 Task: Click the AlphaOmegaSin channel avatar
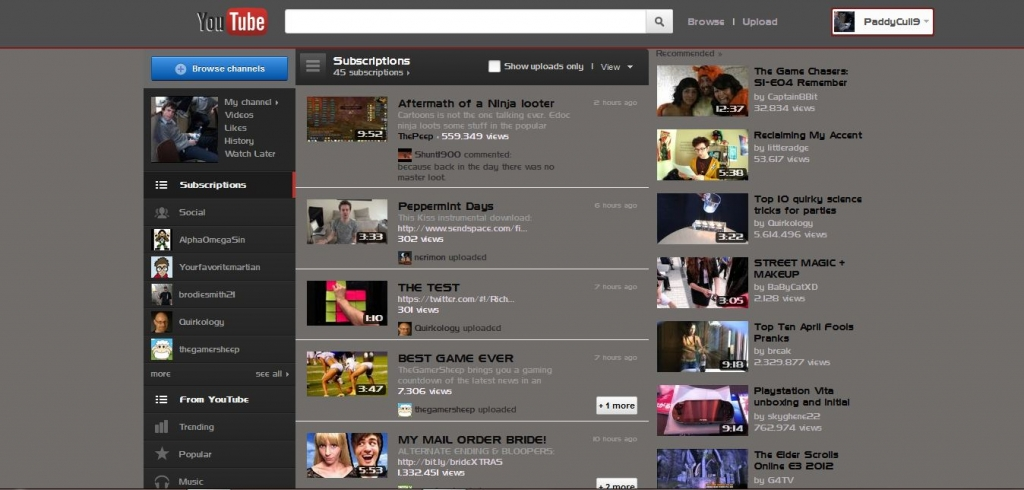click(x=161, y=240)
